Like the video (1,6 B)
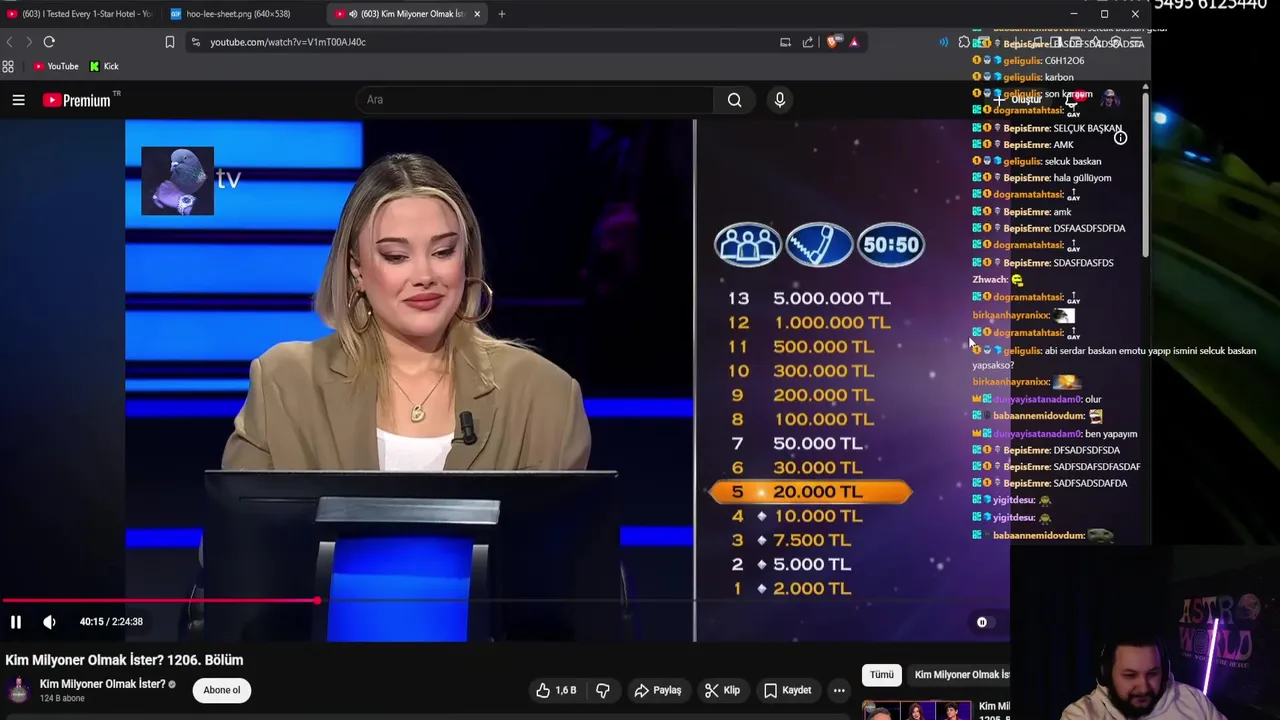Screen dimensions: 1280x720 (556, 690)
